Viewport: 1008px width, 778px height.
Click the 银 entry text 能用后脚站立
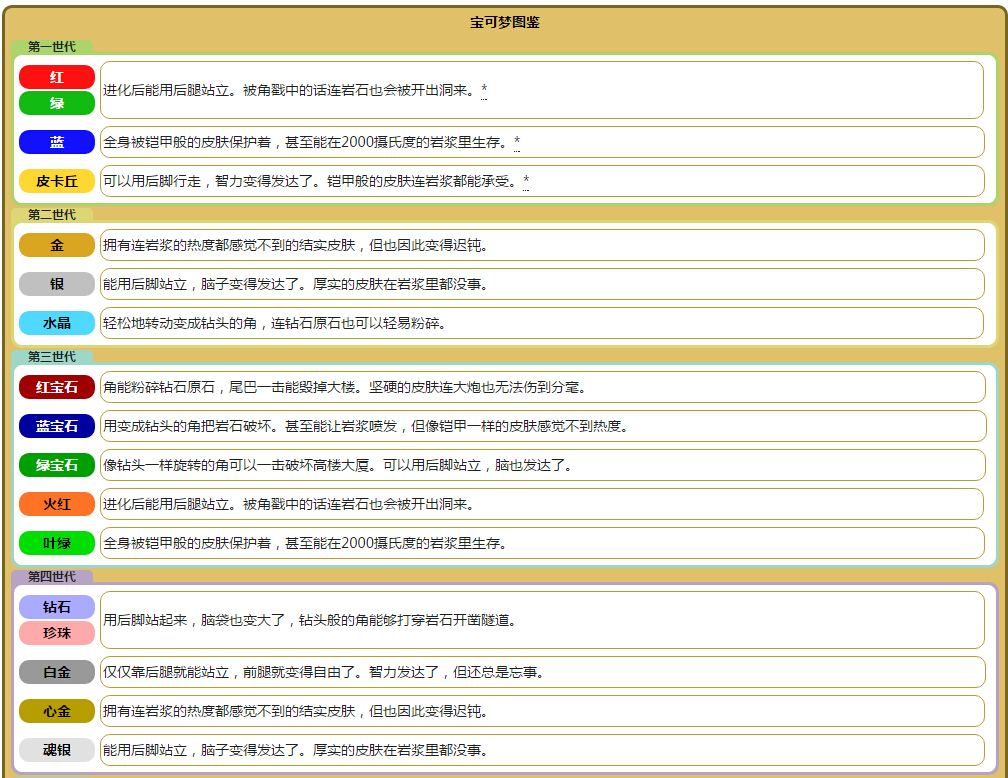pos(296,284)
